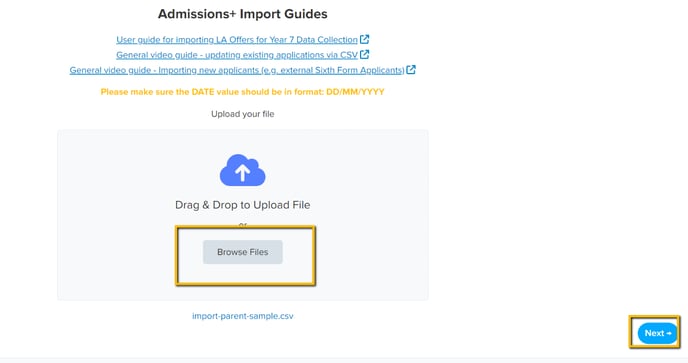
Task: Click the Browse Files button
Action: [x=243, y=252]
